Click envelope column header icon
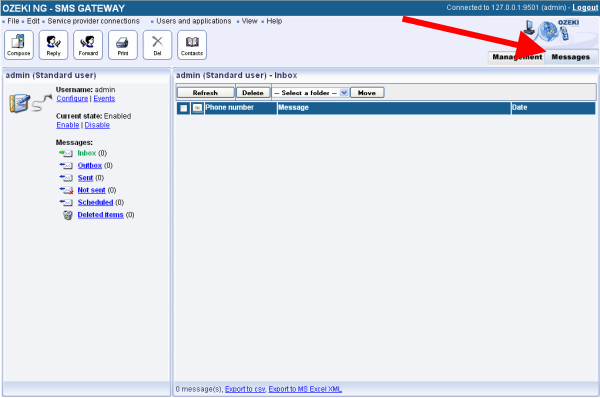 pyautogui.click(x=197, y=108)
